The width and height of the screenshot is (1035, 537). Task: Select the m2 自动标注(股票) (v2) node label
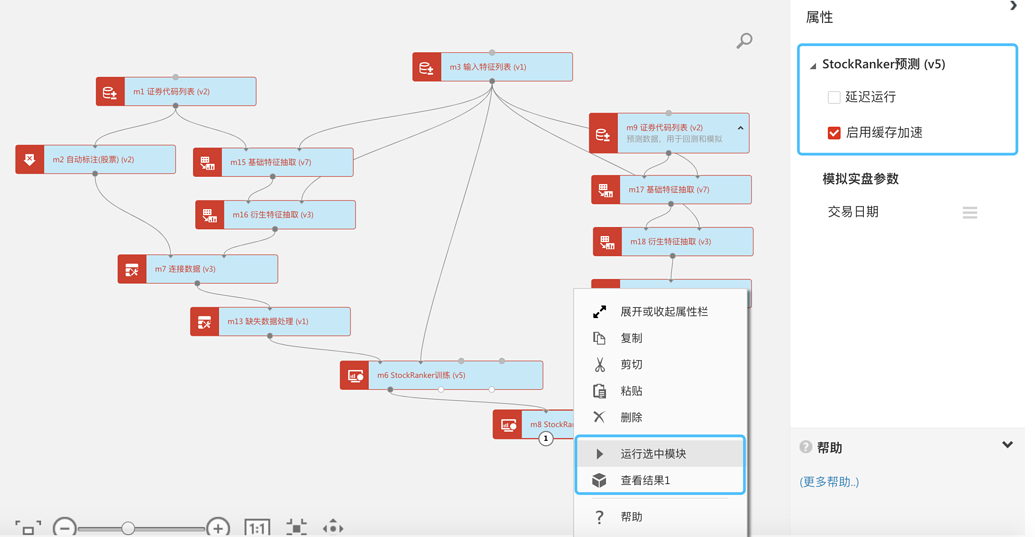93,160
